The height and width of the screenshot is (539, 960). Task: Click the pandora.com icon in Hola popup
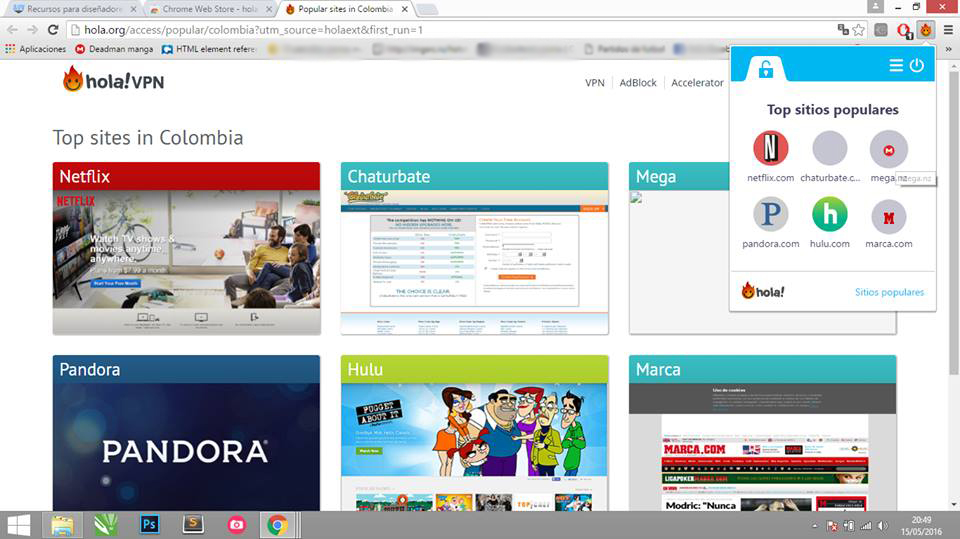coord(770,214)
